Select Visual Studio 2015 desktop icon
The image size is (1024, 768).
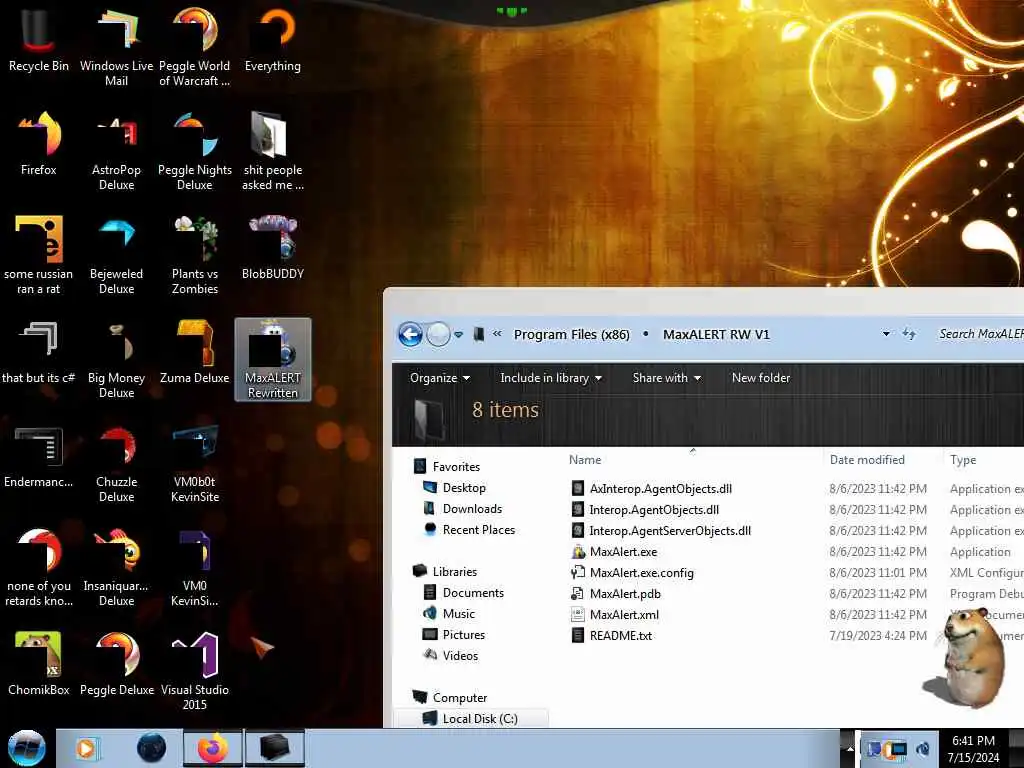195,671
